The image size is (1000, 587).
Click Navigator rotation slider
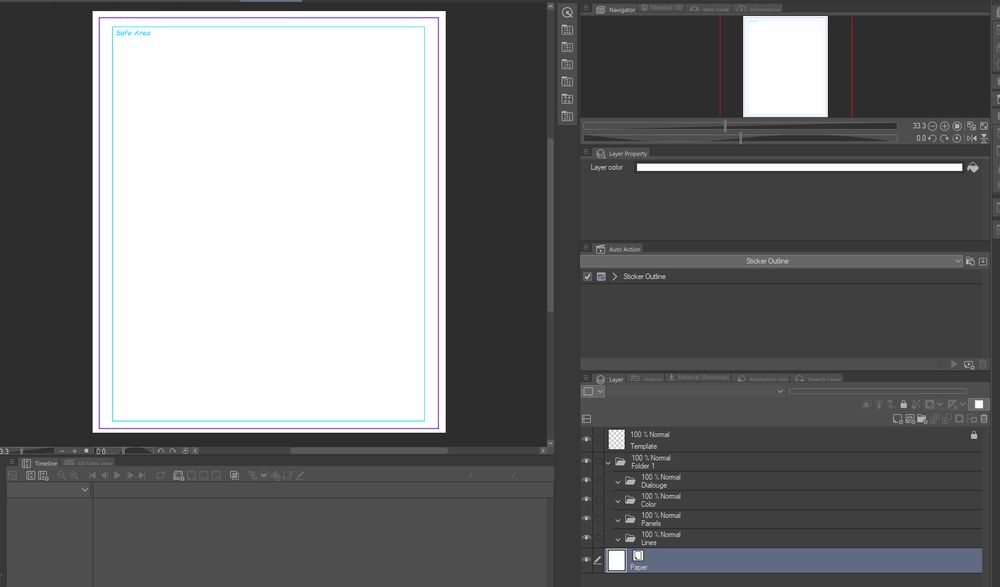[740, 138]
